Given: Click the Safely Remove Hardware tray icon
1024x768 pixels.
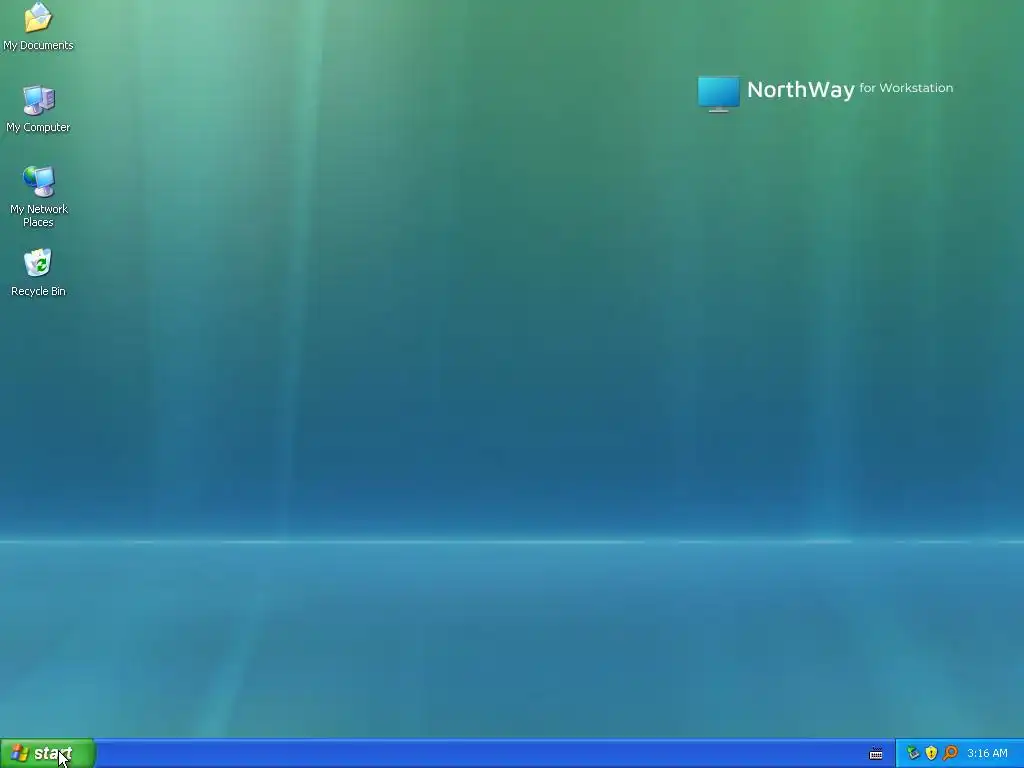Looking at the screenshot, I should tap(913, 754).
